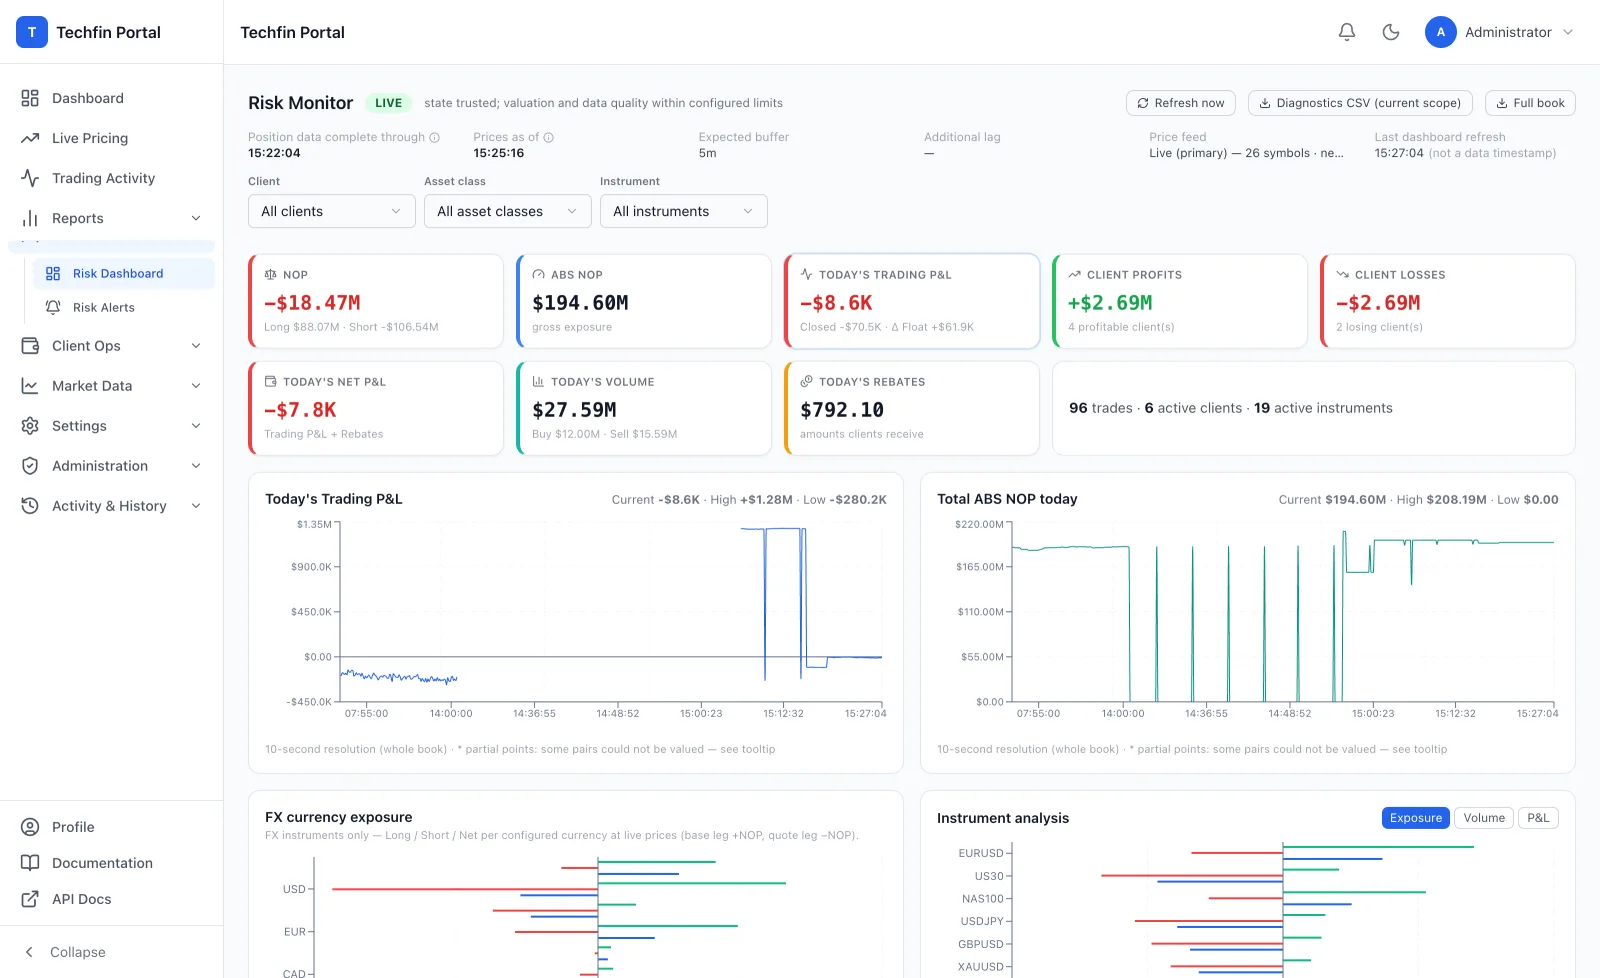Open the All instruments dropdown

tap(684, 211)
